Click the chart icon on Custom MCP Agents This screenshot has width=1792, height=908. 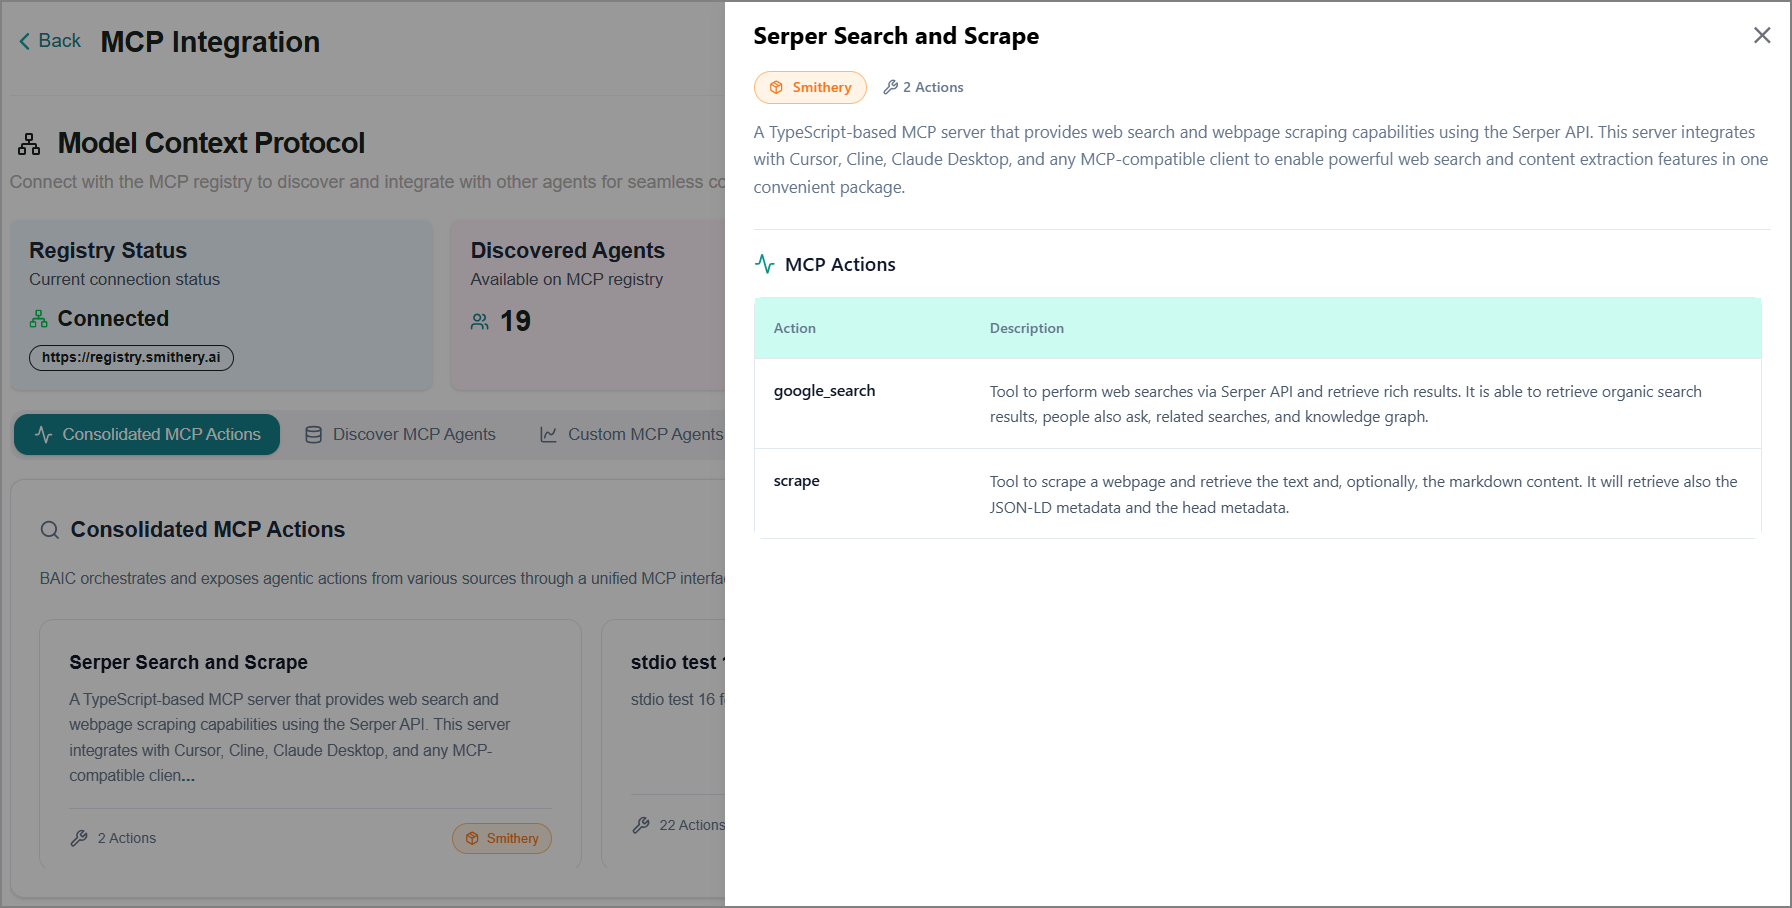(x=548, y=435)
